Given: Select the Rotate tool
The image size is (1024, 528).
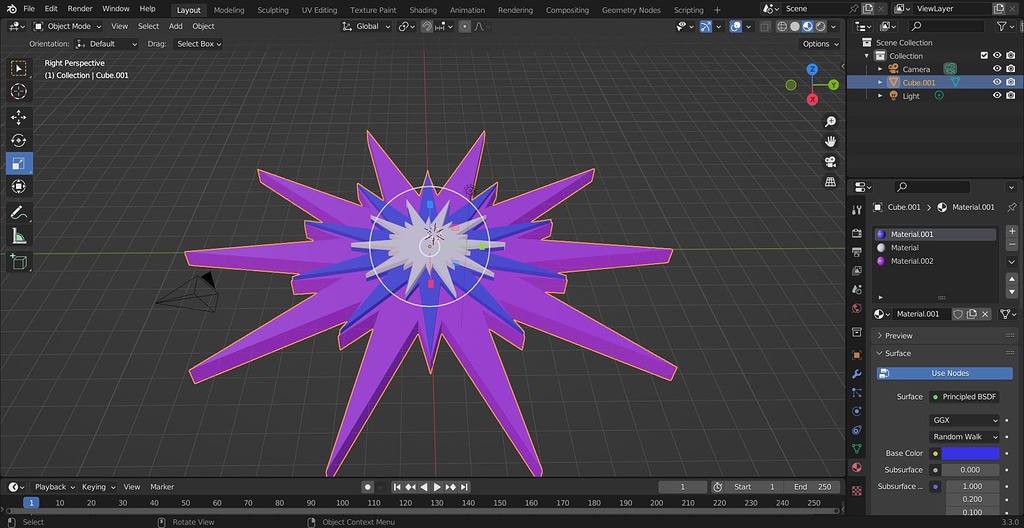Looking at the screenshot, I should (19, 140).
